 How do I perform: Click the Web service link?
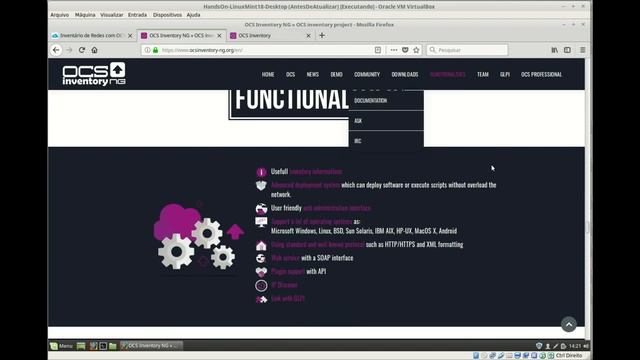pyautogui.click(x=285, y=258)
